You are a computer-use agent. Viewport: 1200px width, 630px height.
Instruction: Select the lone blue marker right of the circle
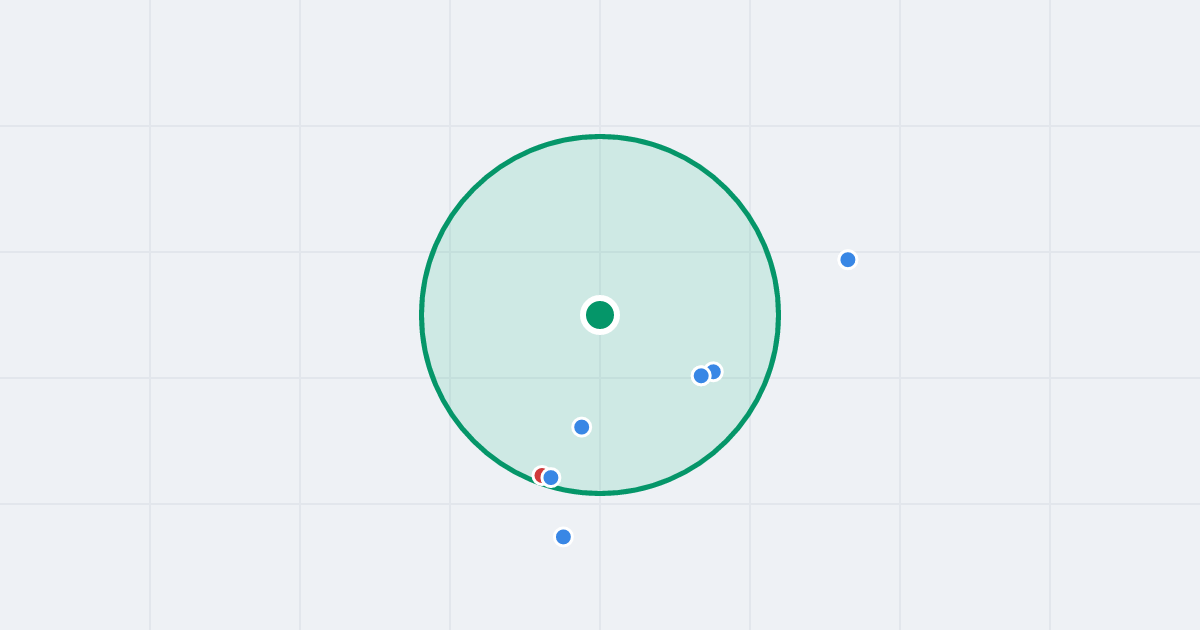[x=848, y=260]
